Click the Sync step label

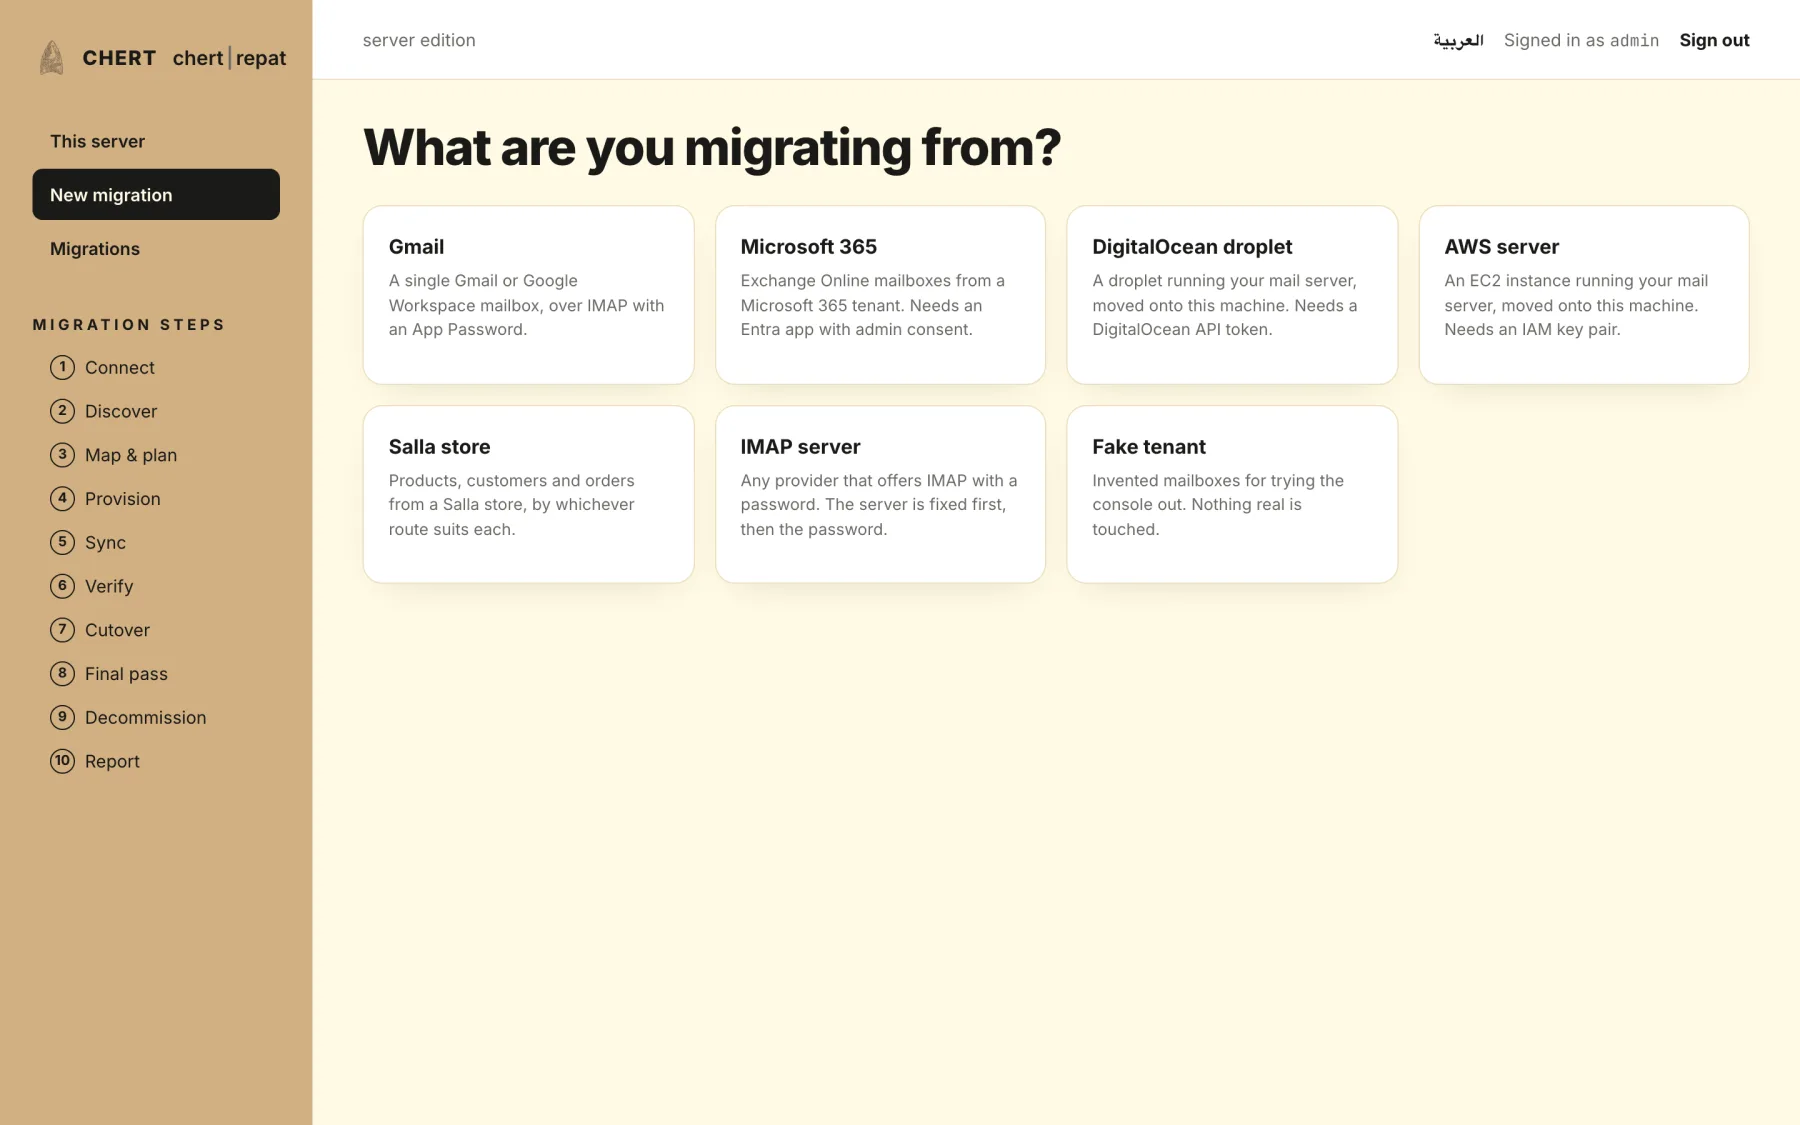click(105, 542)
